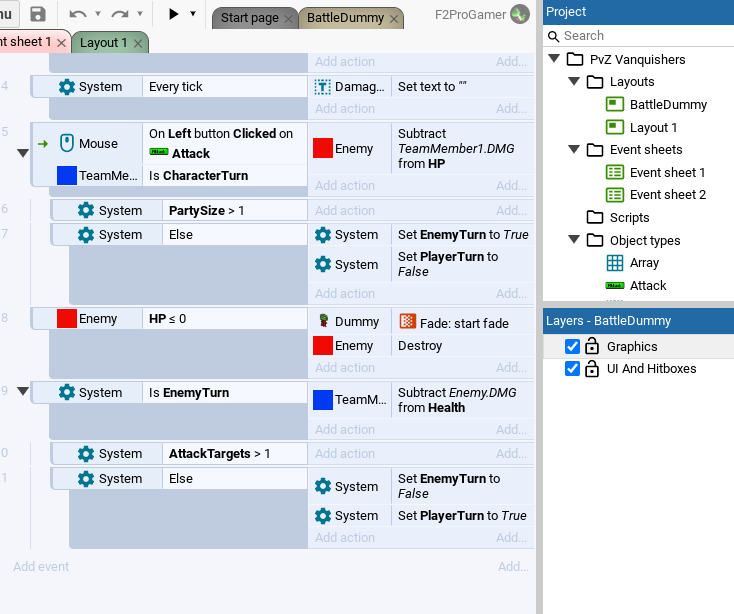Click the Preview play button
Viewport: 734px width, 614px height.
173,14
